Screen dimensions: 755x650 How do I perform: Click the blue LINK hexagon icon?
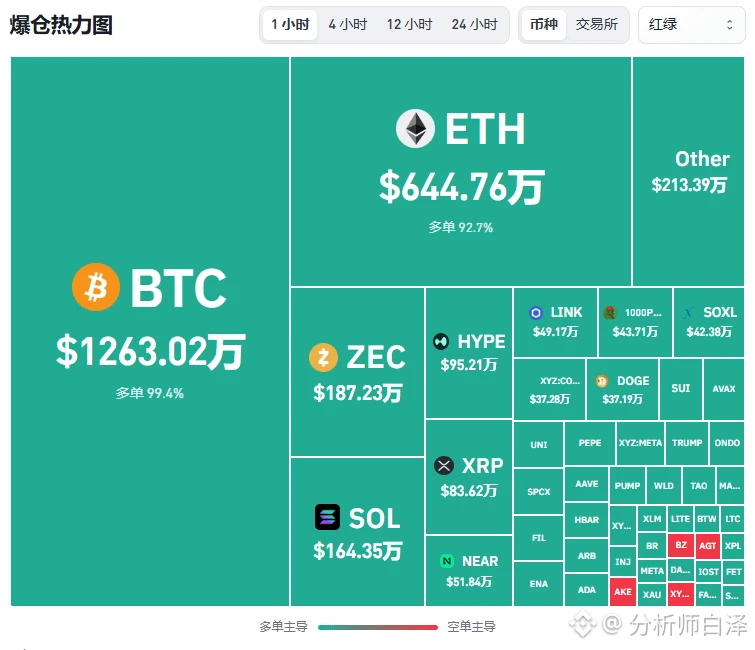coord(535,313)
